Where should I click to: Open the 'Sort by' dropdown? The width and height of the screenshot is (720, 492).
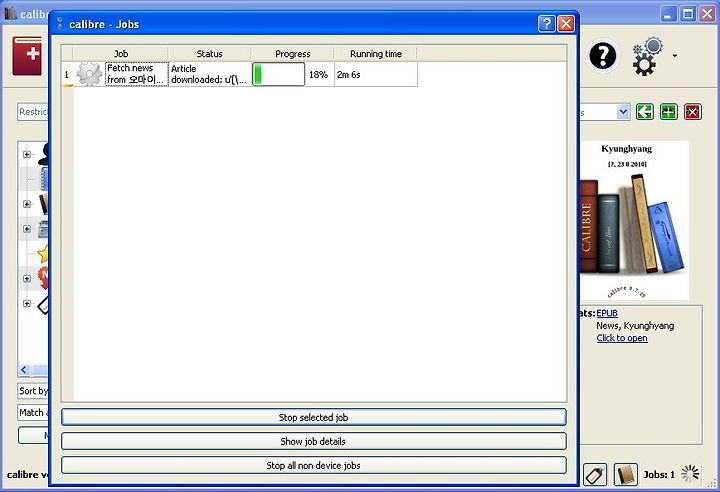(33, 391)
